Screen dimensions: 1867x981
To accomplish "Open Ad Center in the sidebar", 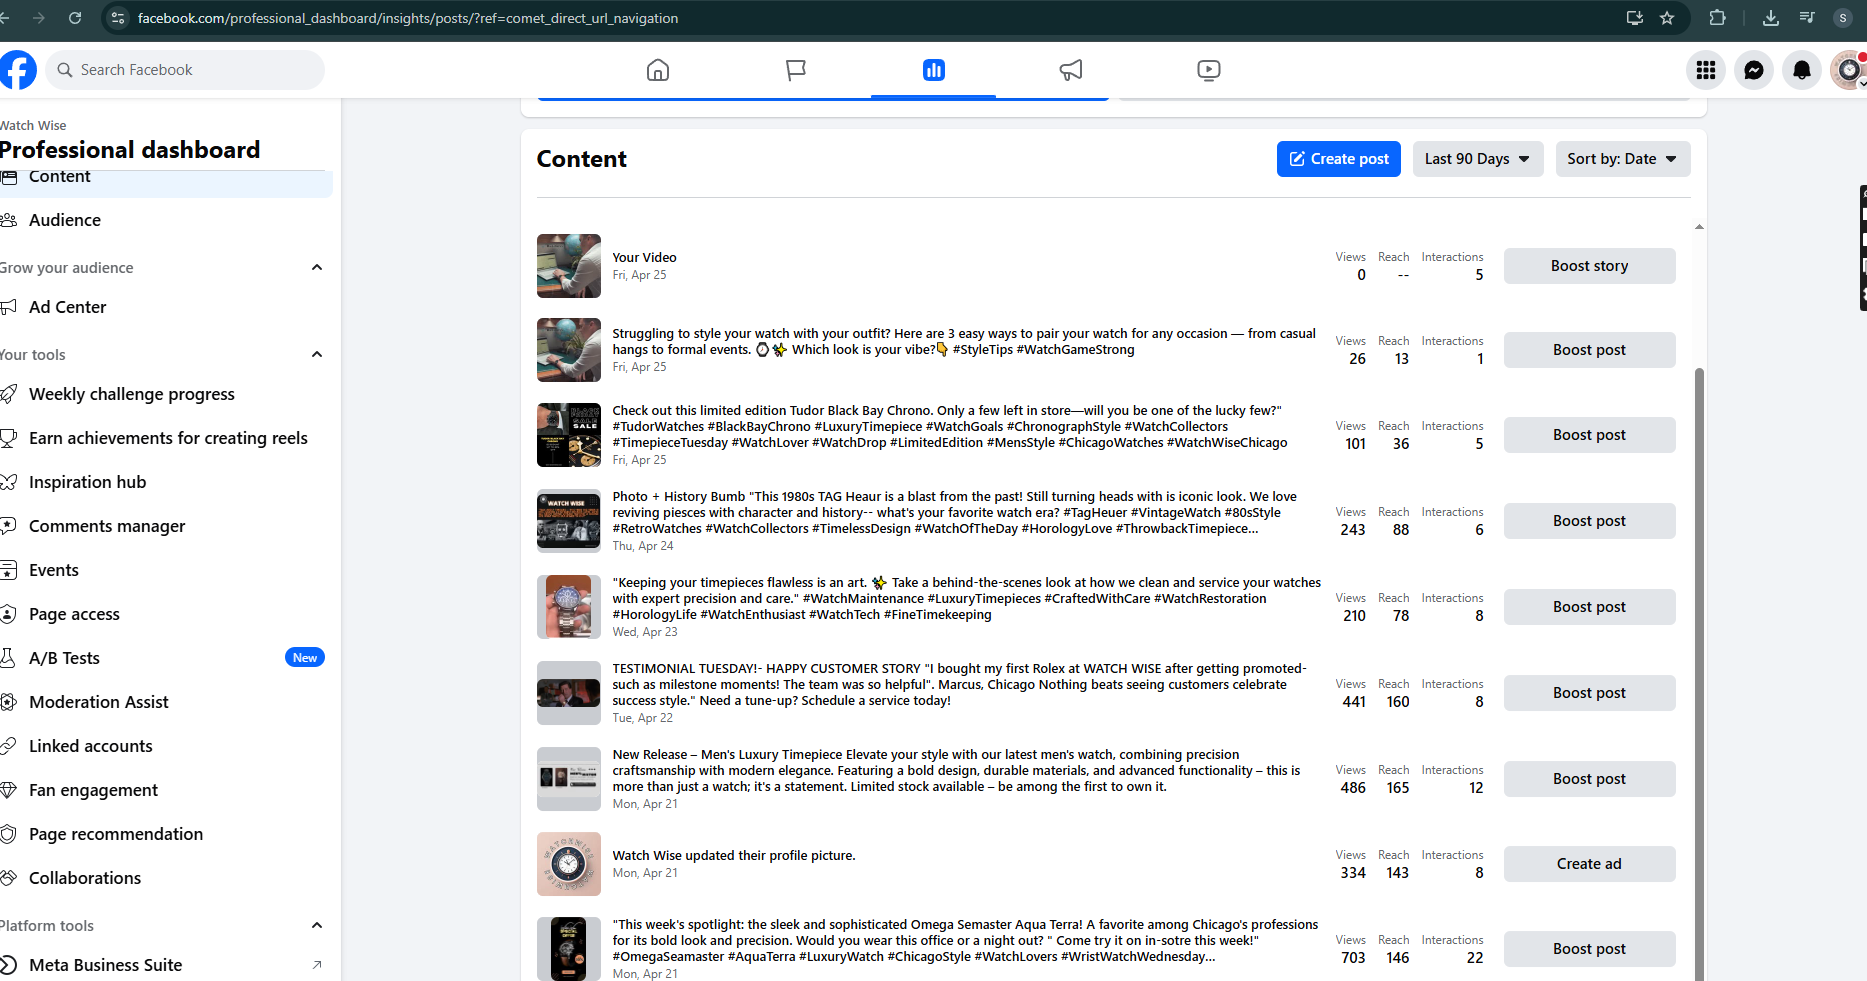I will pos(166,307).
